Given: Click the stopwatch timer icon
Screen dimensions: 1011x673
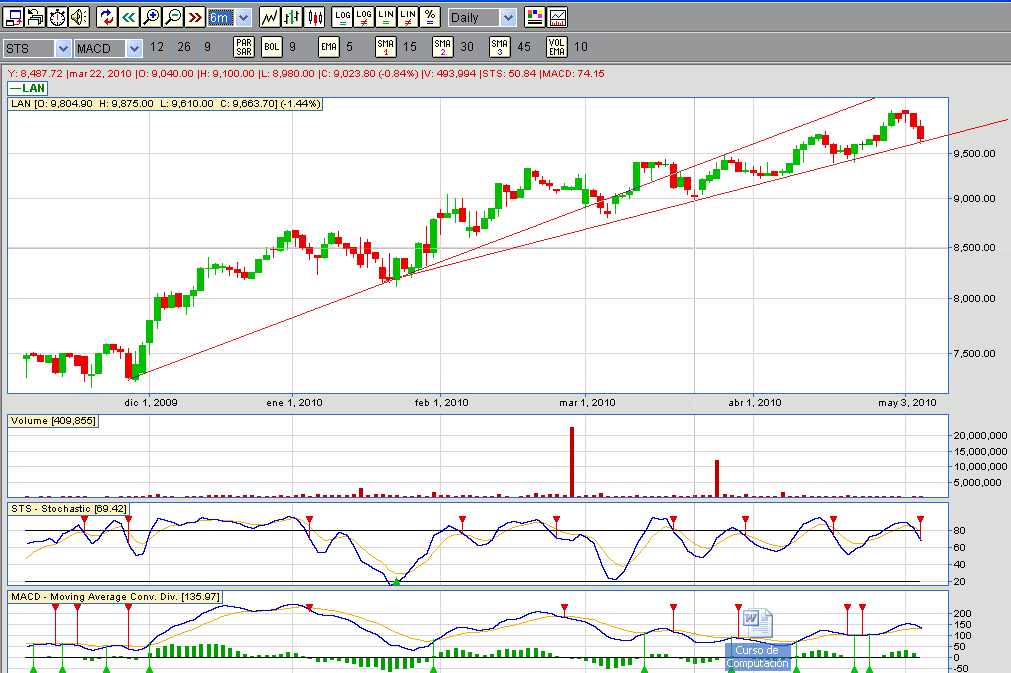Looking at the screenshot, I should [57, 17].
